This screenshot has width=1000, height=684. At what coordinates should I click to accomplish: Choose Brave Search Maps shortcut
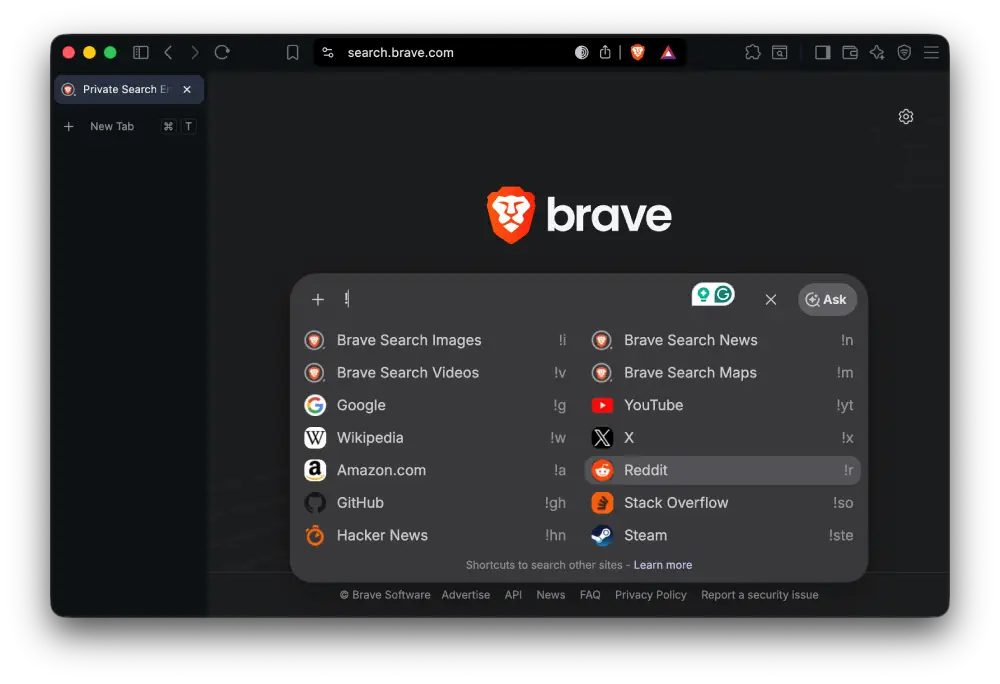click(x=722, y=373)
